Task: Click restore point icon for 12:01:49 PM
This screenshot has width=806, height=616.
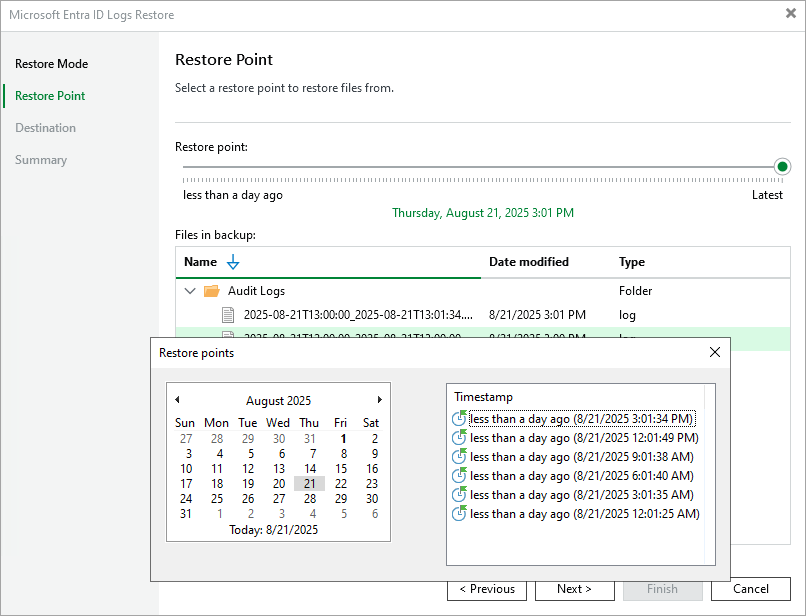Action: (x=460, y=438)
